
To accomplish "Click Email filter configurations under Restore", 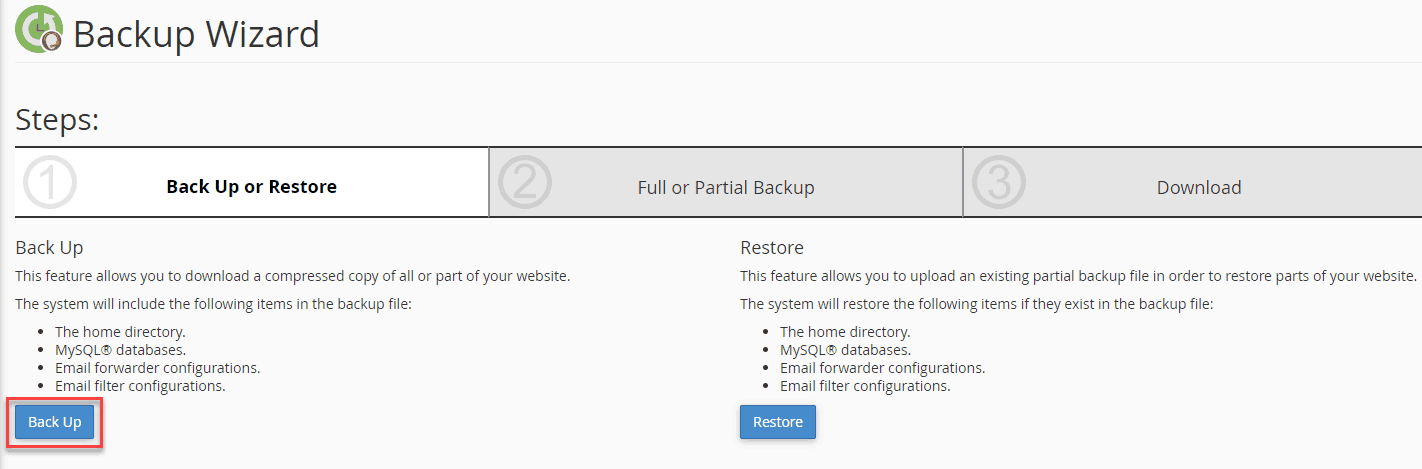I will [x=865, y=386].
